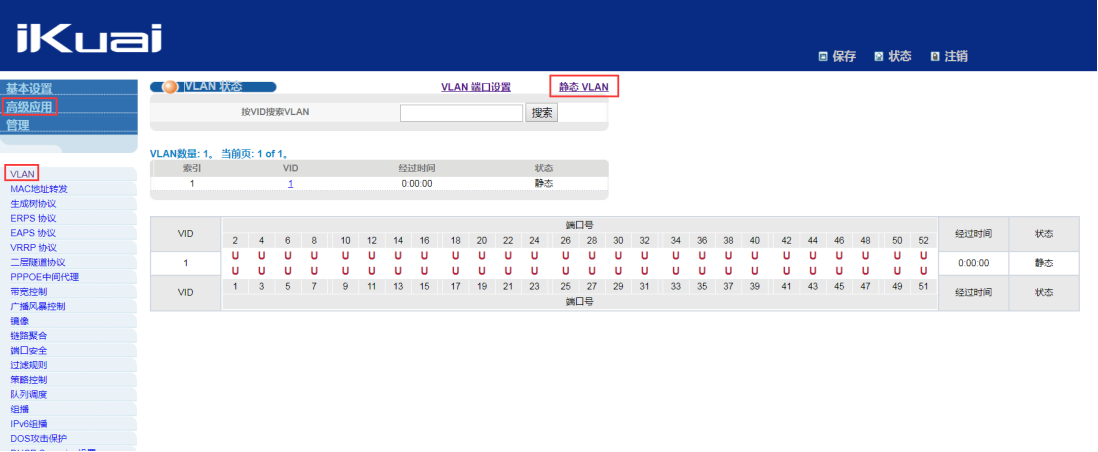Select 策略控制 in the sidebar
The height and width of the screenshot is (452, 1098).
(x=29, y=380)
